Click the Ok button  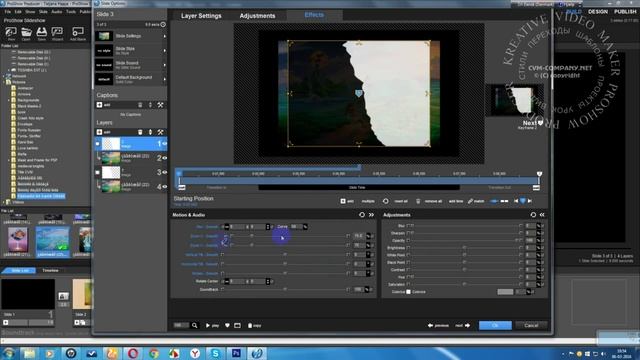(x=495, y=325)
